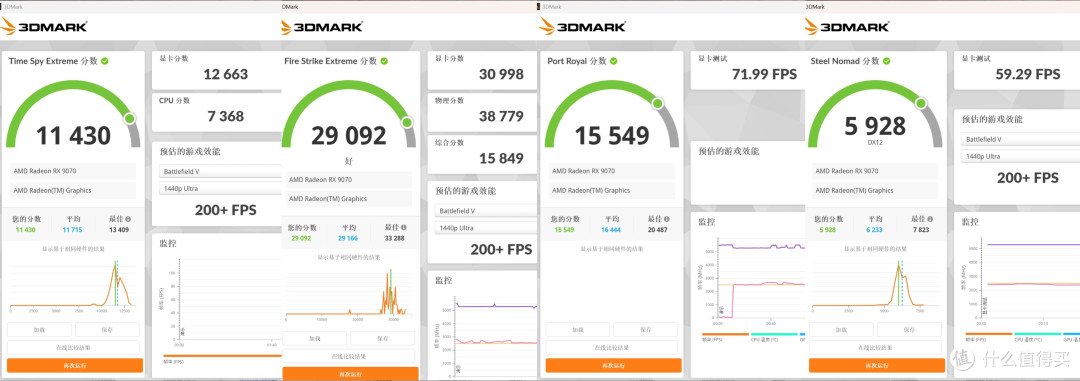Click average score 11 715 in Time Spy
1080x381 pixels.
click(73, 229)
